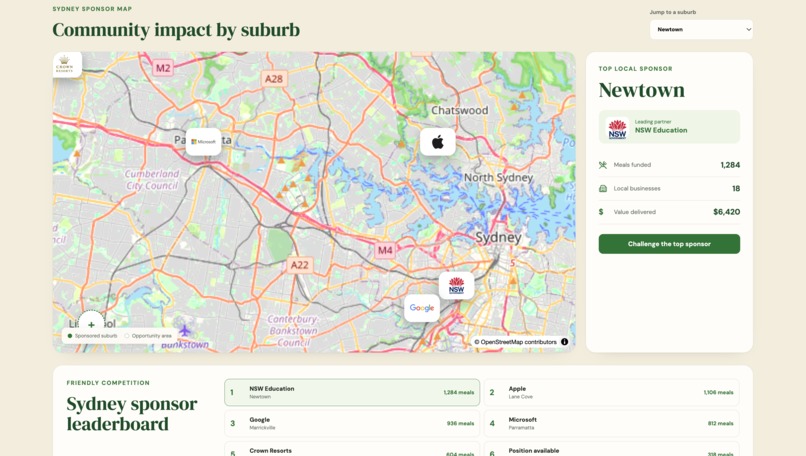Click the 1,106 meals figure for Apple
The image size is (806, 456).
click(718, 393)
